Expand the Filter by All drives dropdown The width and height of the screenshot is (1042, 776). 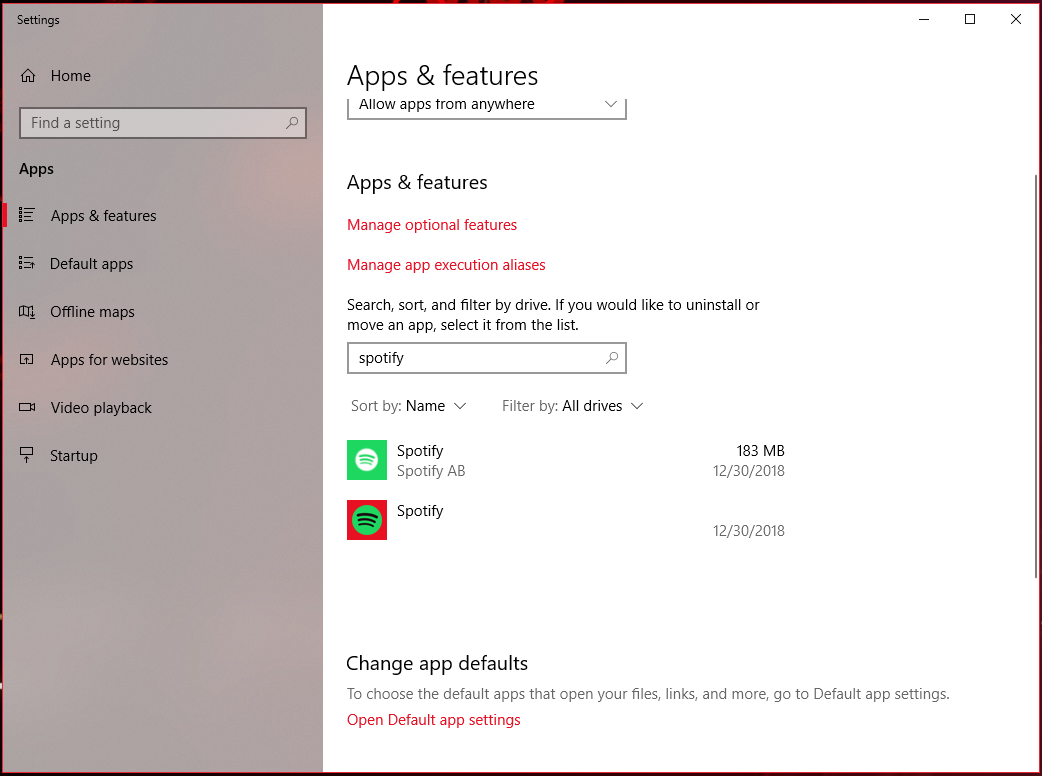[573, 406]
